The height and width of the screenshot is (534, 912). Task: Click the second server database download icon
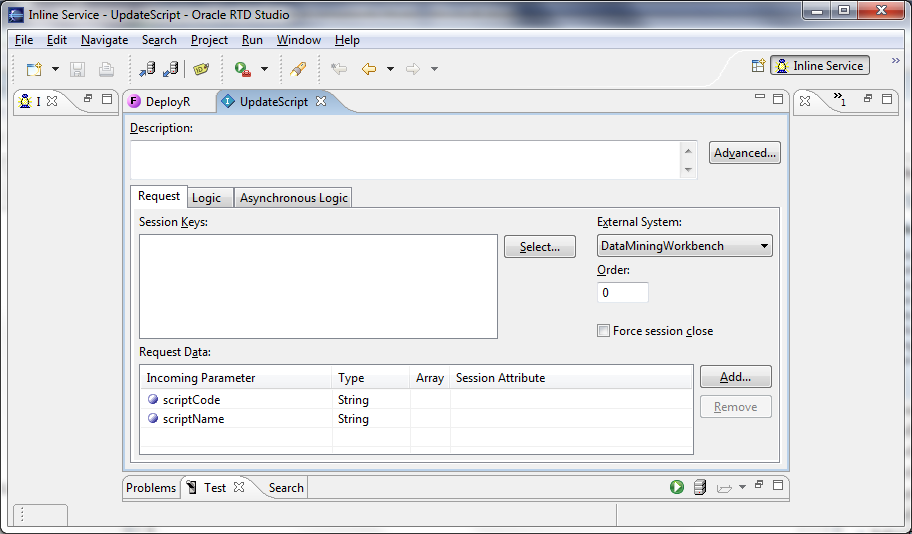pos(170,69)
